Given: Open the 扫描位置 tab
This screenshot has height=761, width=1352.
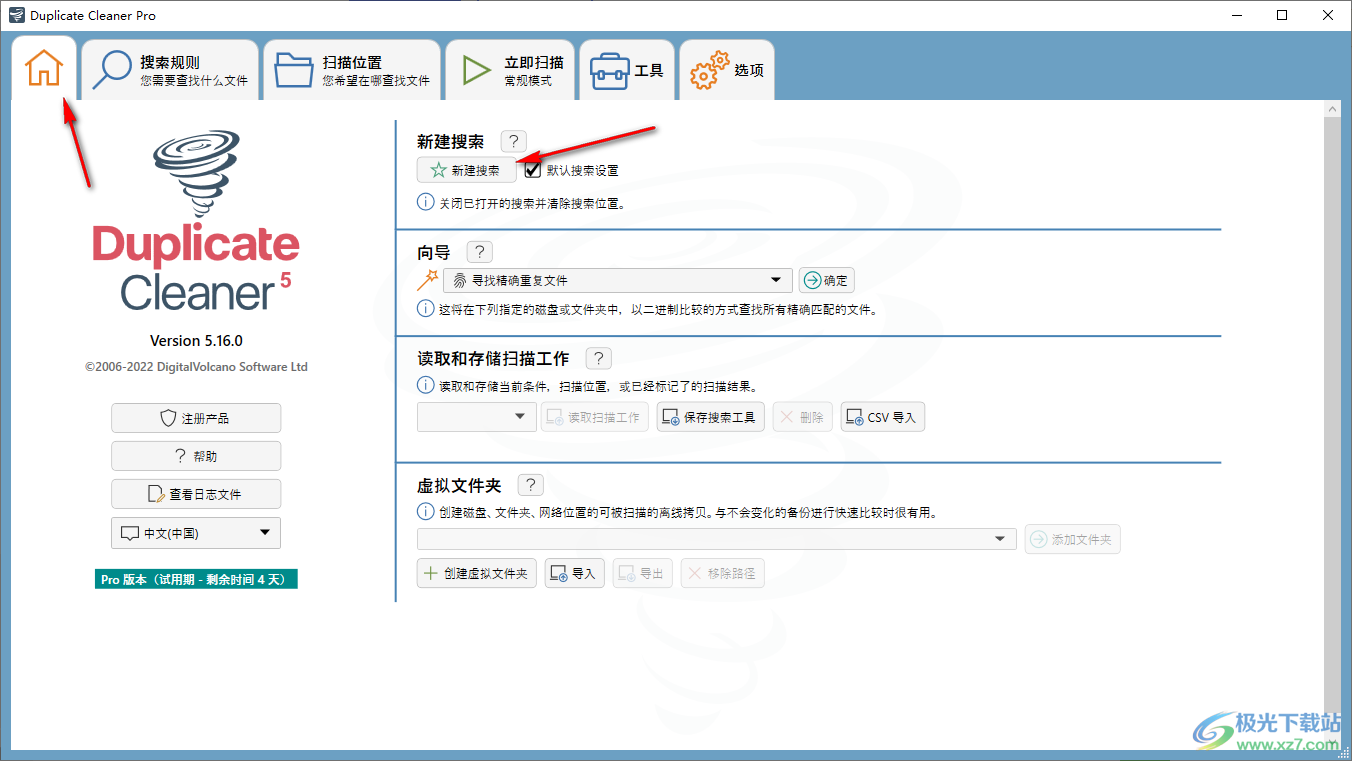Looking at the screenshot, I should (x=352, y=70).
